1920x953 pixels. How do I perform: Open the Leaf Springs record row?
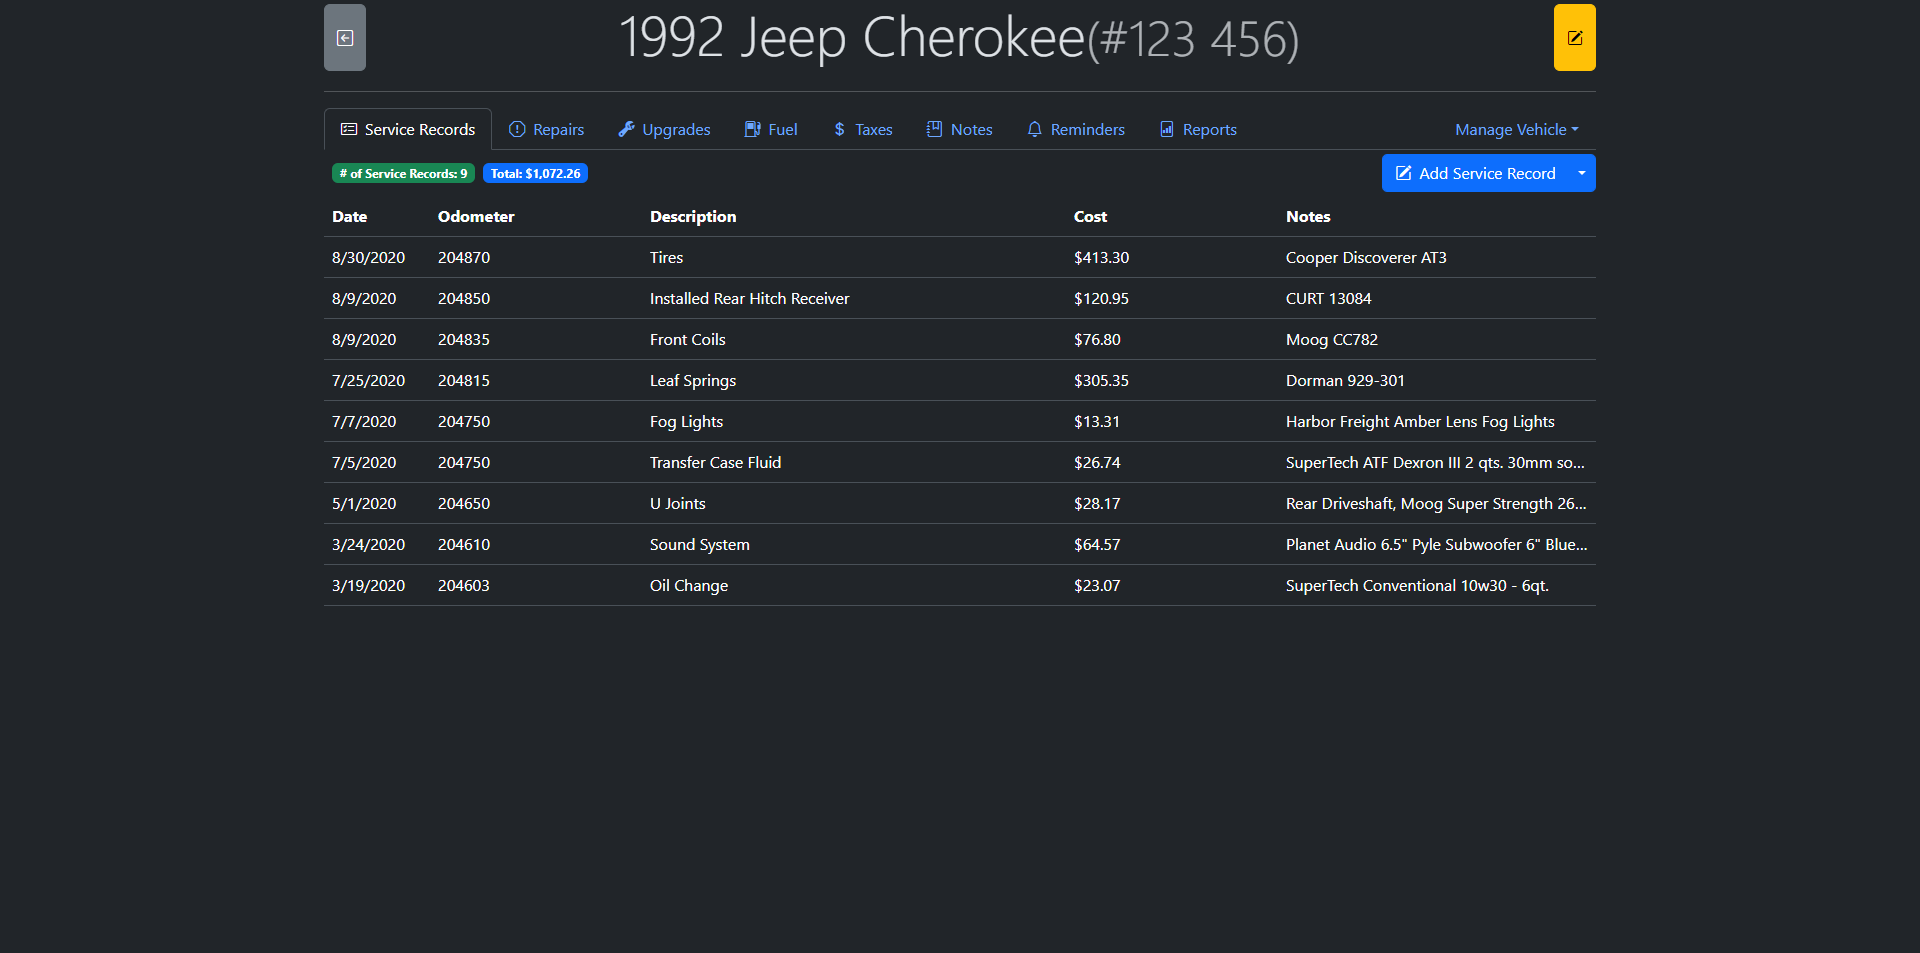pyautogui.click(x=692, y=380)
